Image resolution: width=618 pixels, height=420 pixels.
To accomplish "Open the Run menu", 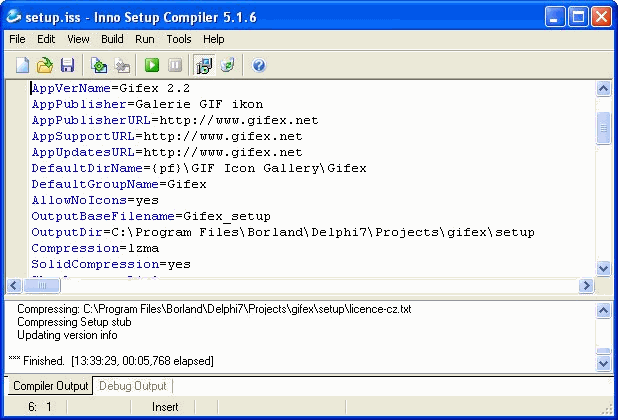I will pos(145,39).
